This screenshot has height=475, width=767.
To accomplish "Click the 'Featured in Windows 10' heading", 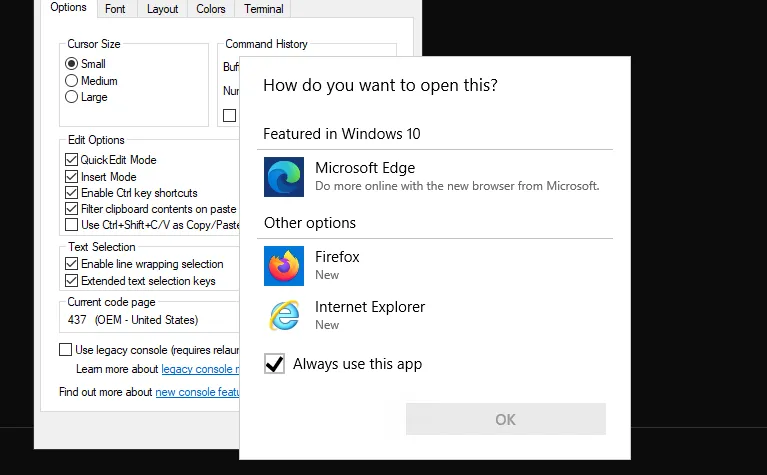I will (x=341, y=134).
